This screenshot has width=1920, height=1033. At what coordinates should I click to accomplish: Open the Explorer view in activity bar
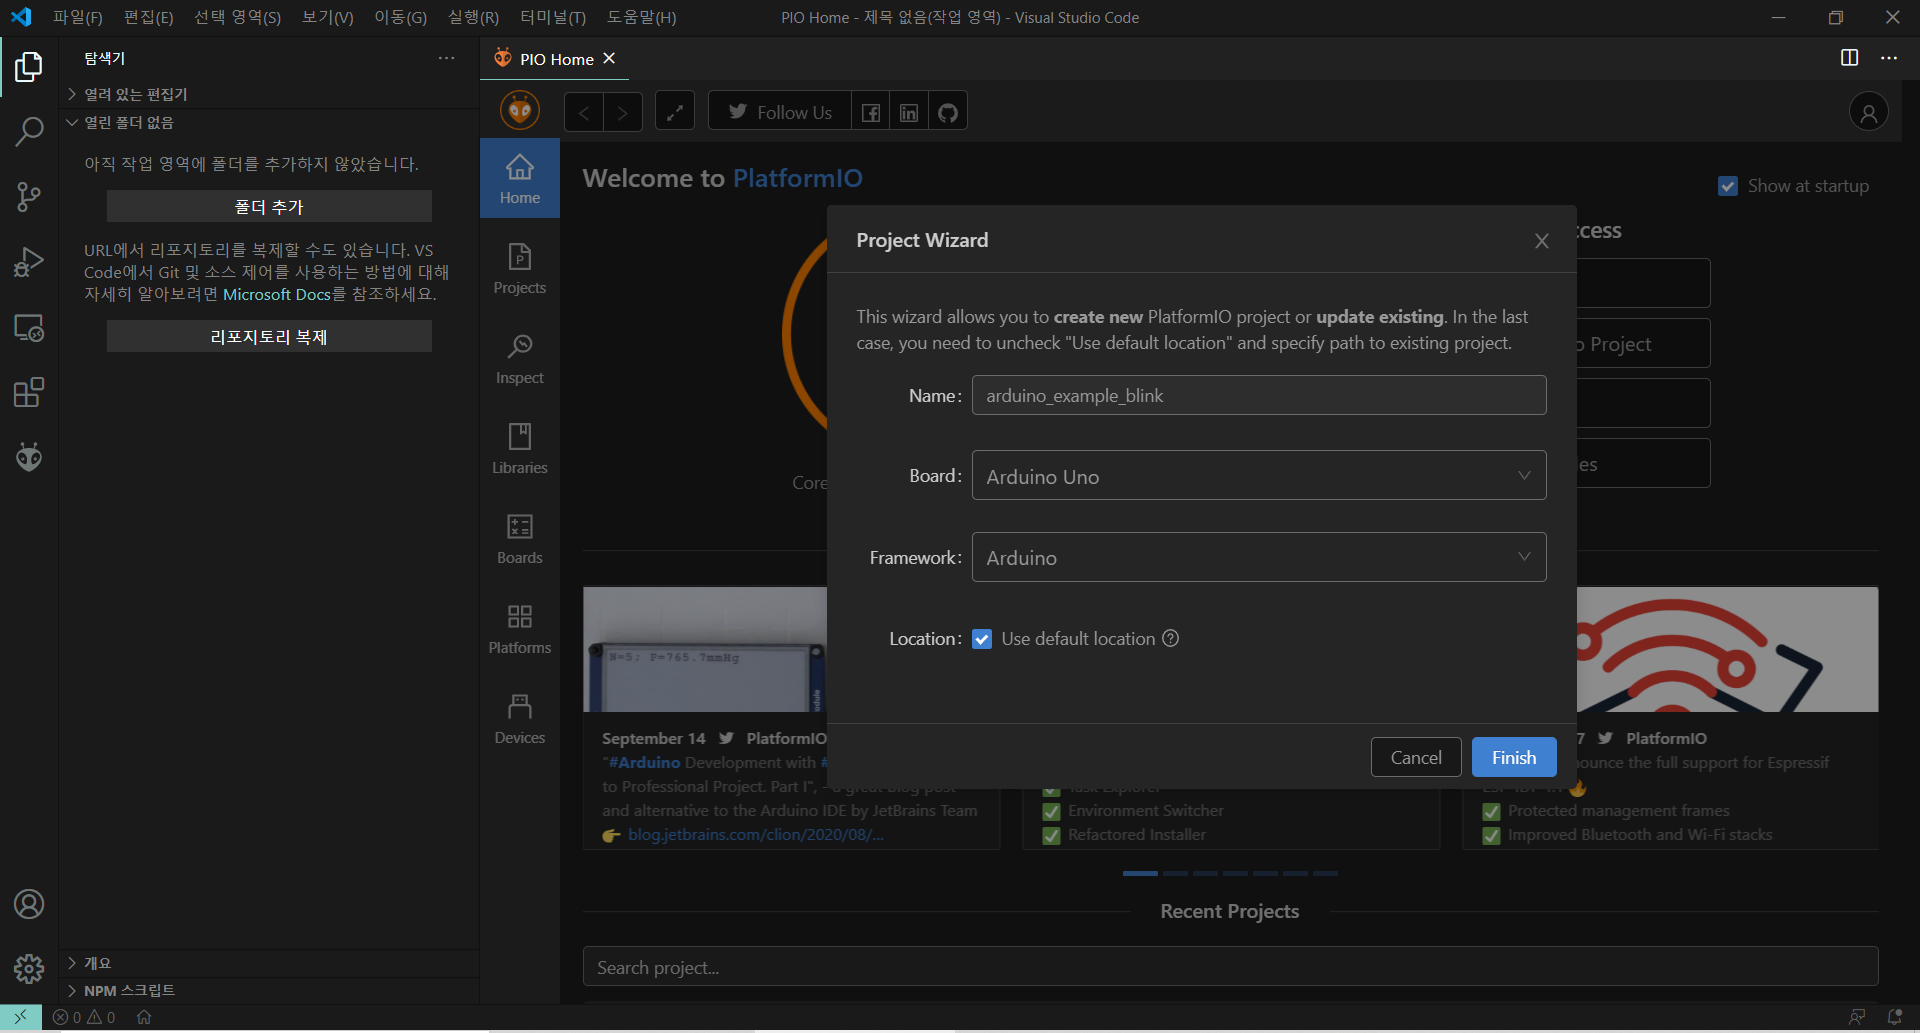pos(29,67)
